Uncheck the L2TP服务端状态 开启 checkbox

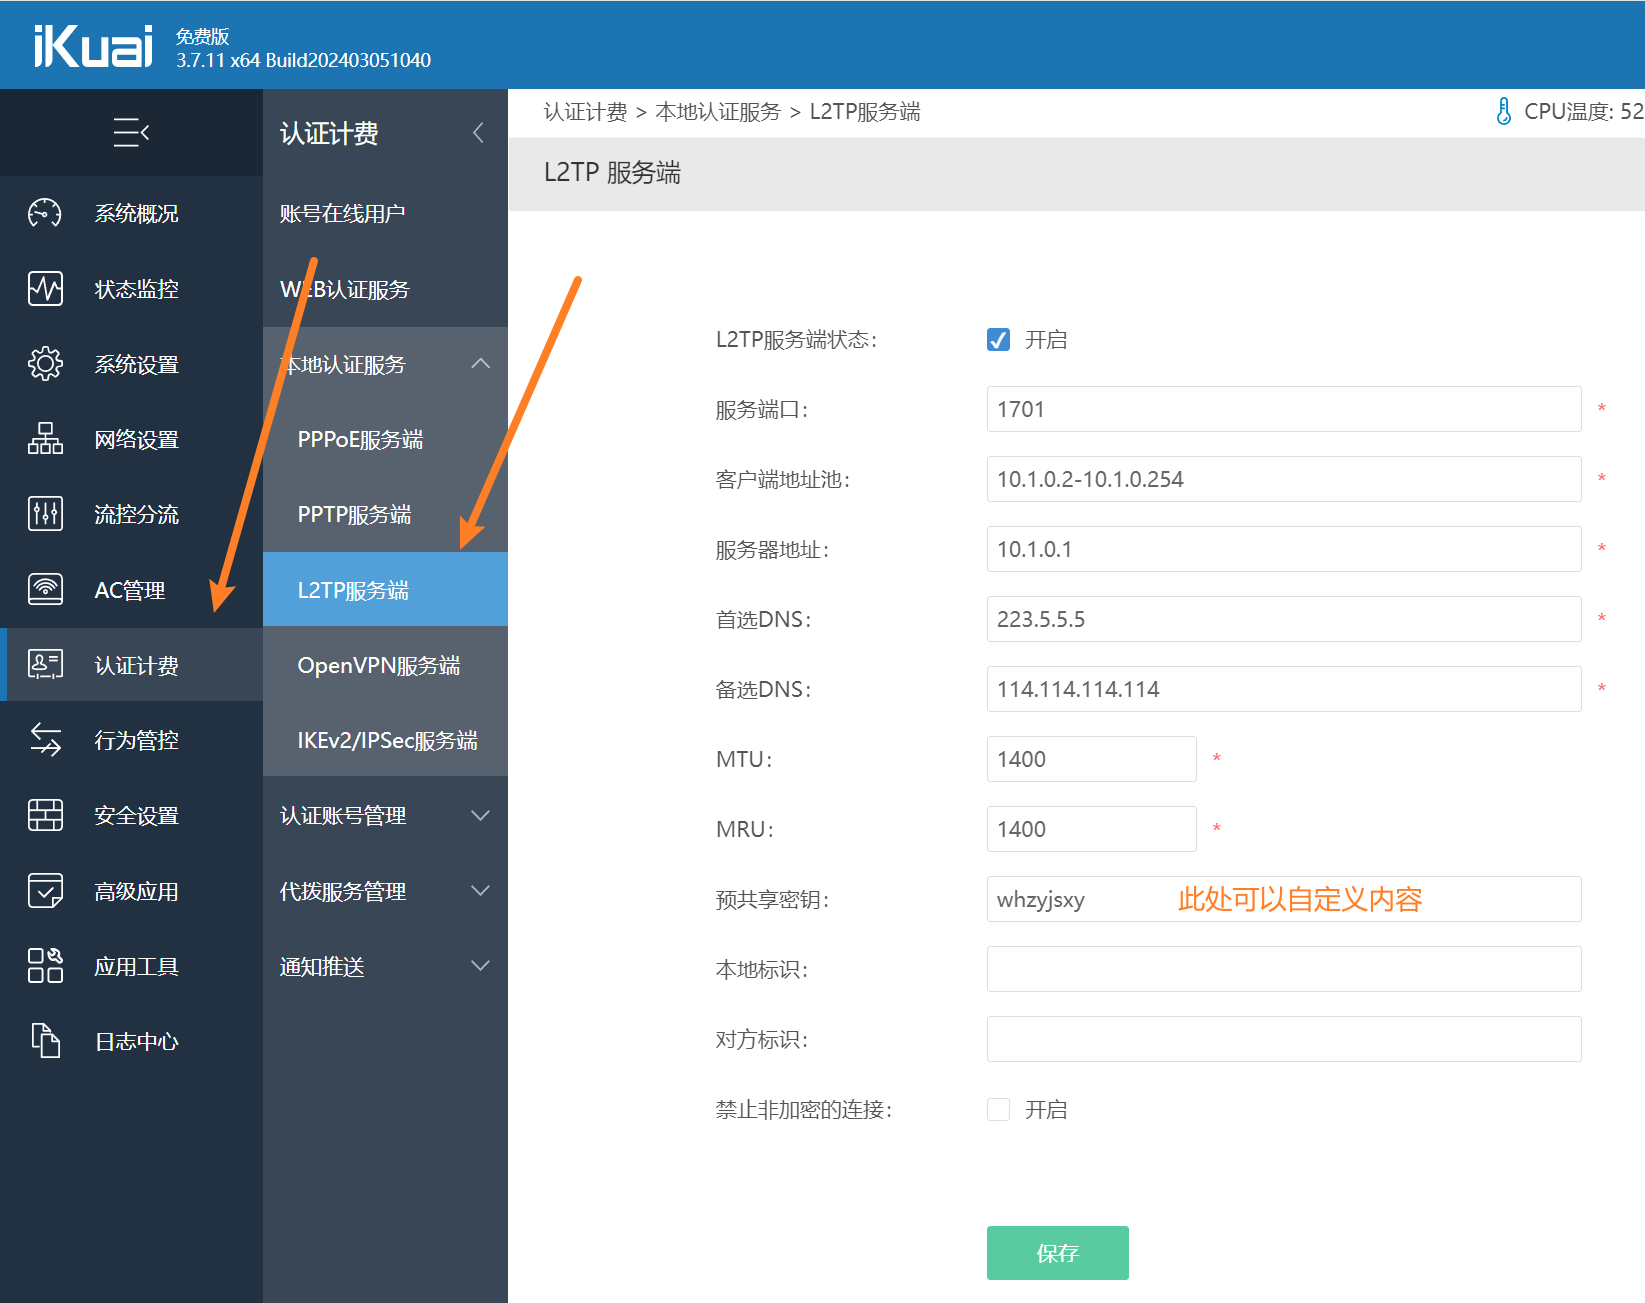(998, 340)
